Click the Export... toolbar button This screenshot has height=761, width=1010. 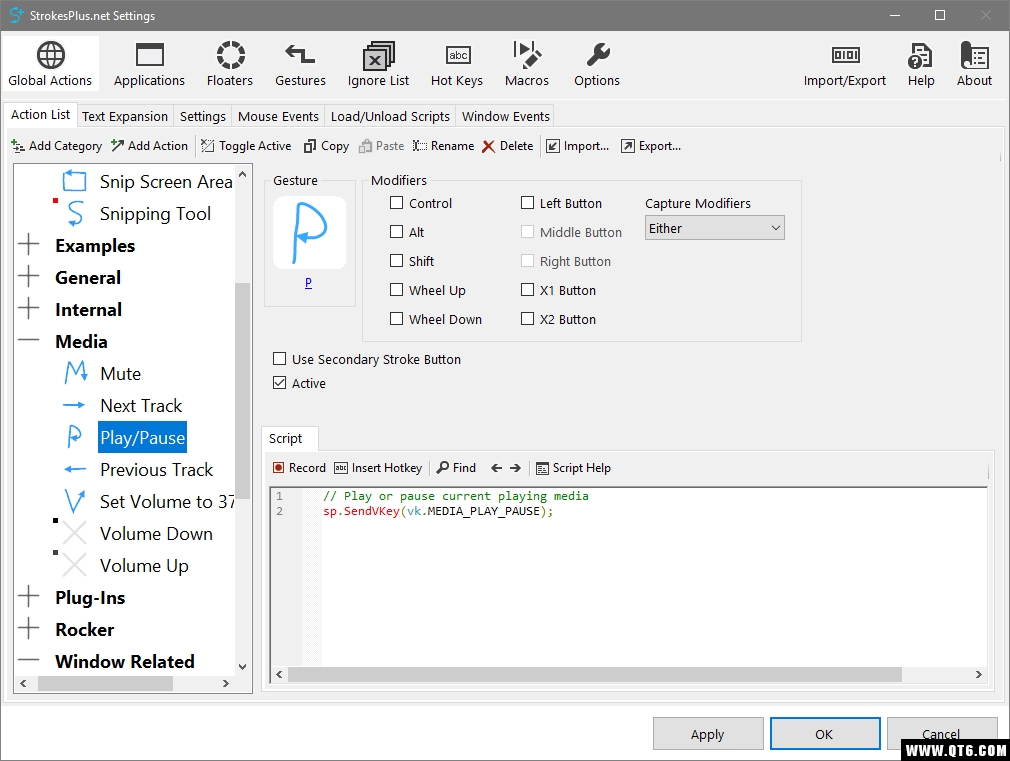click(x=651, y=146)
